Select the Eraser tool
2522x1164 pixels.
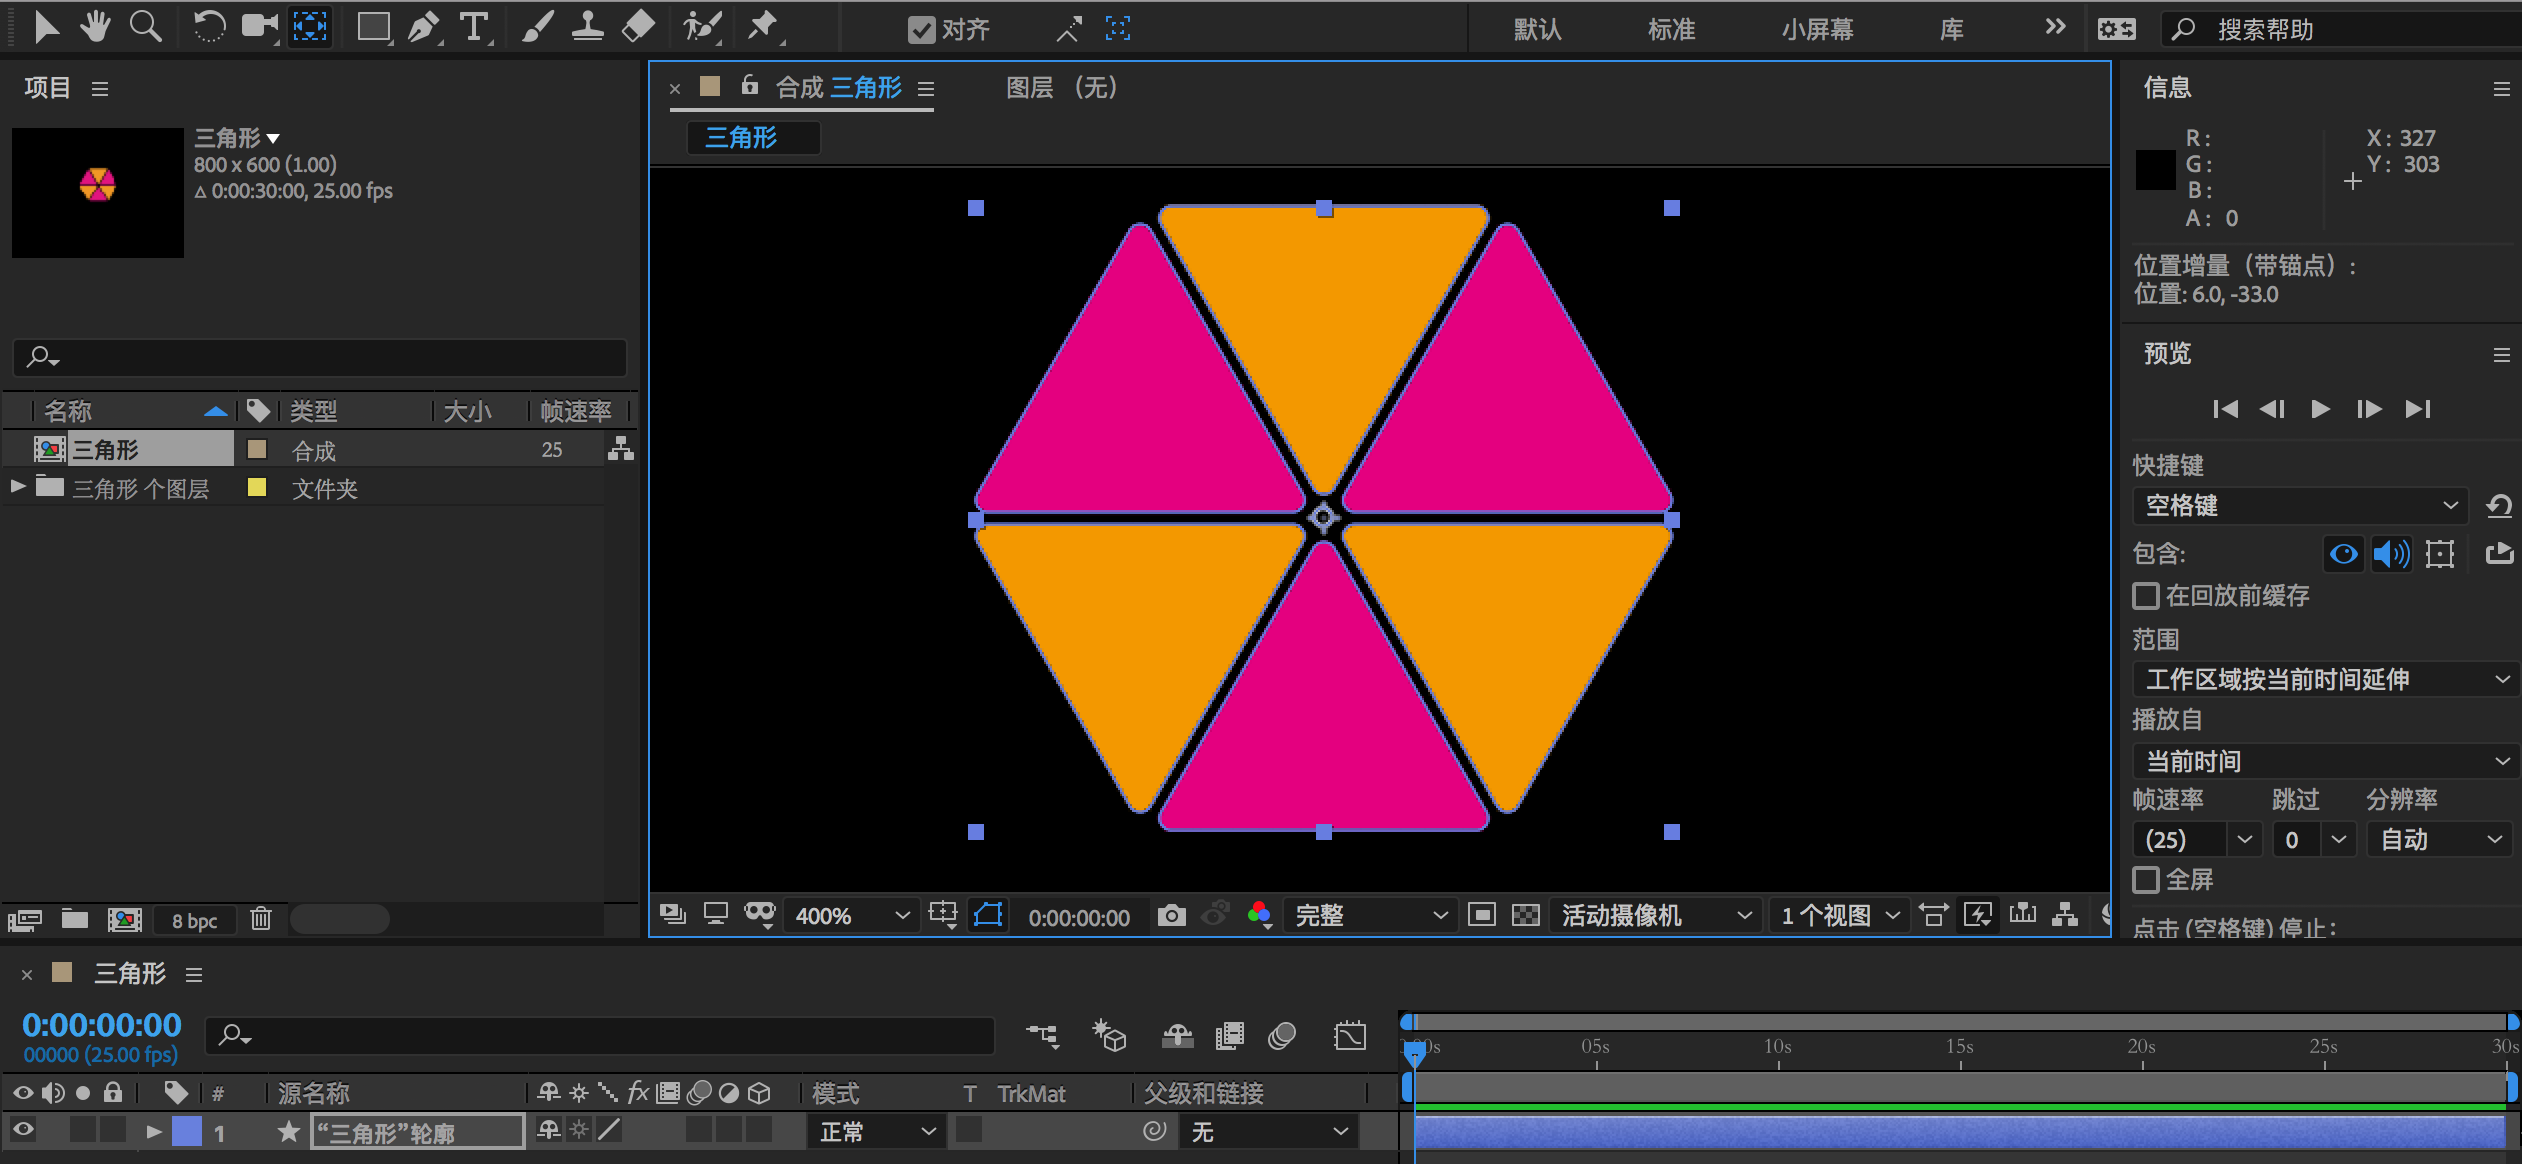click(637, 27)
